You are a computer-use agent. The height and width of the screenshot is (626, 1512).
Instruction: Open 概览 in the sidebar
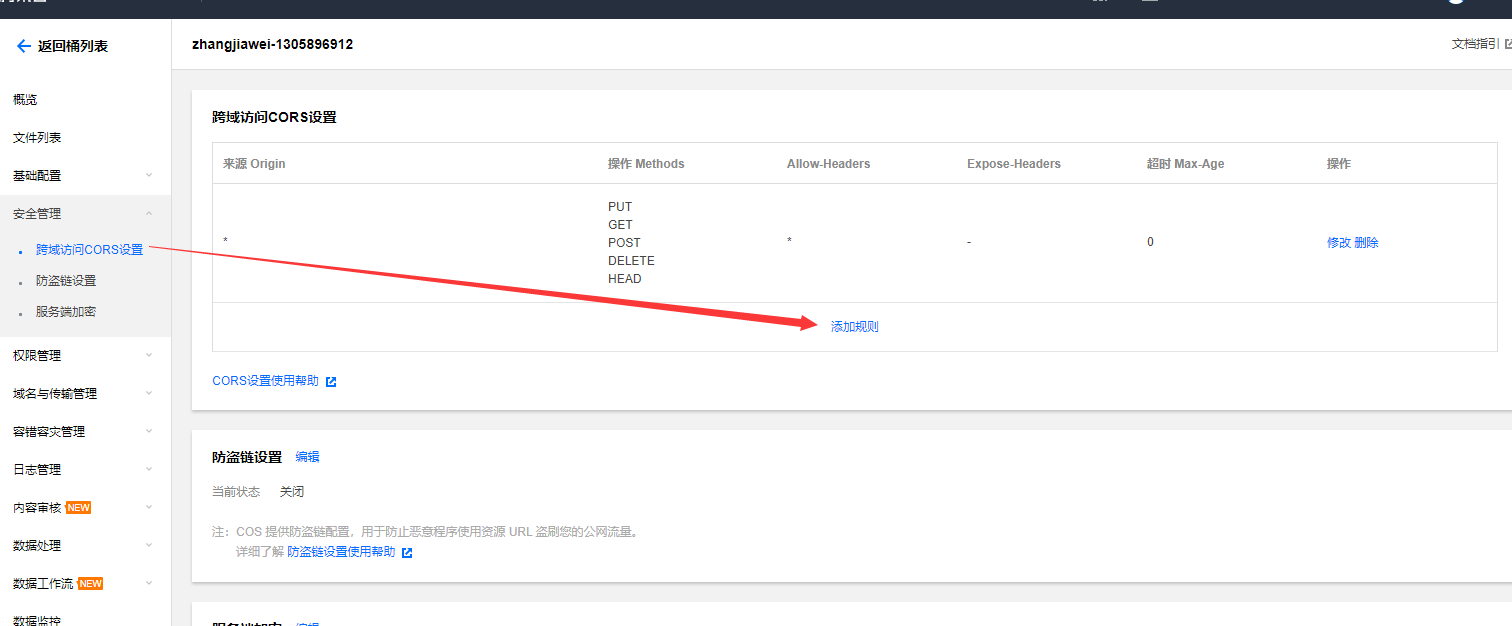(x=25, y=100)
